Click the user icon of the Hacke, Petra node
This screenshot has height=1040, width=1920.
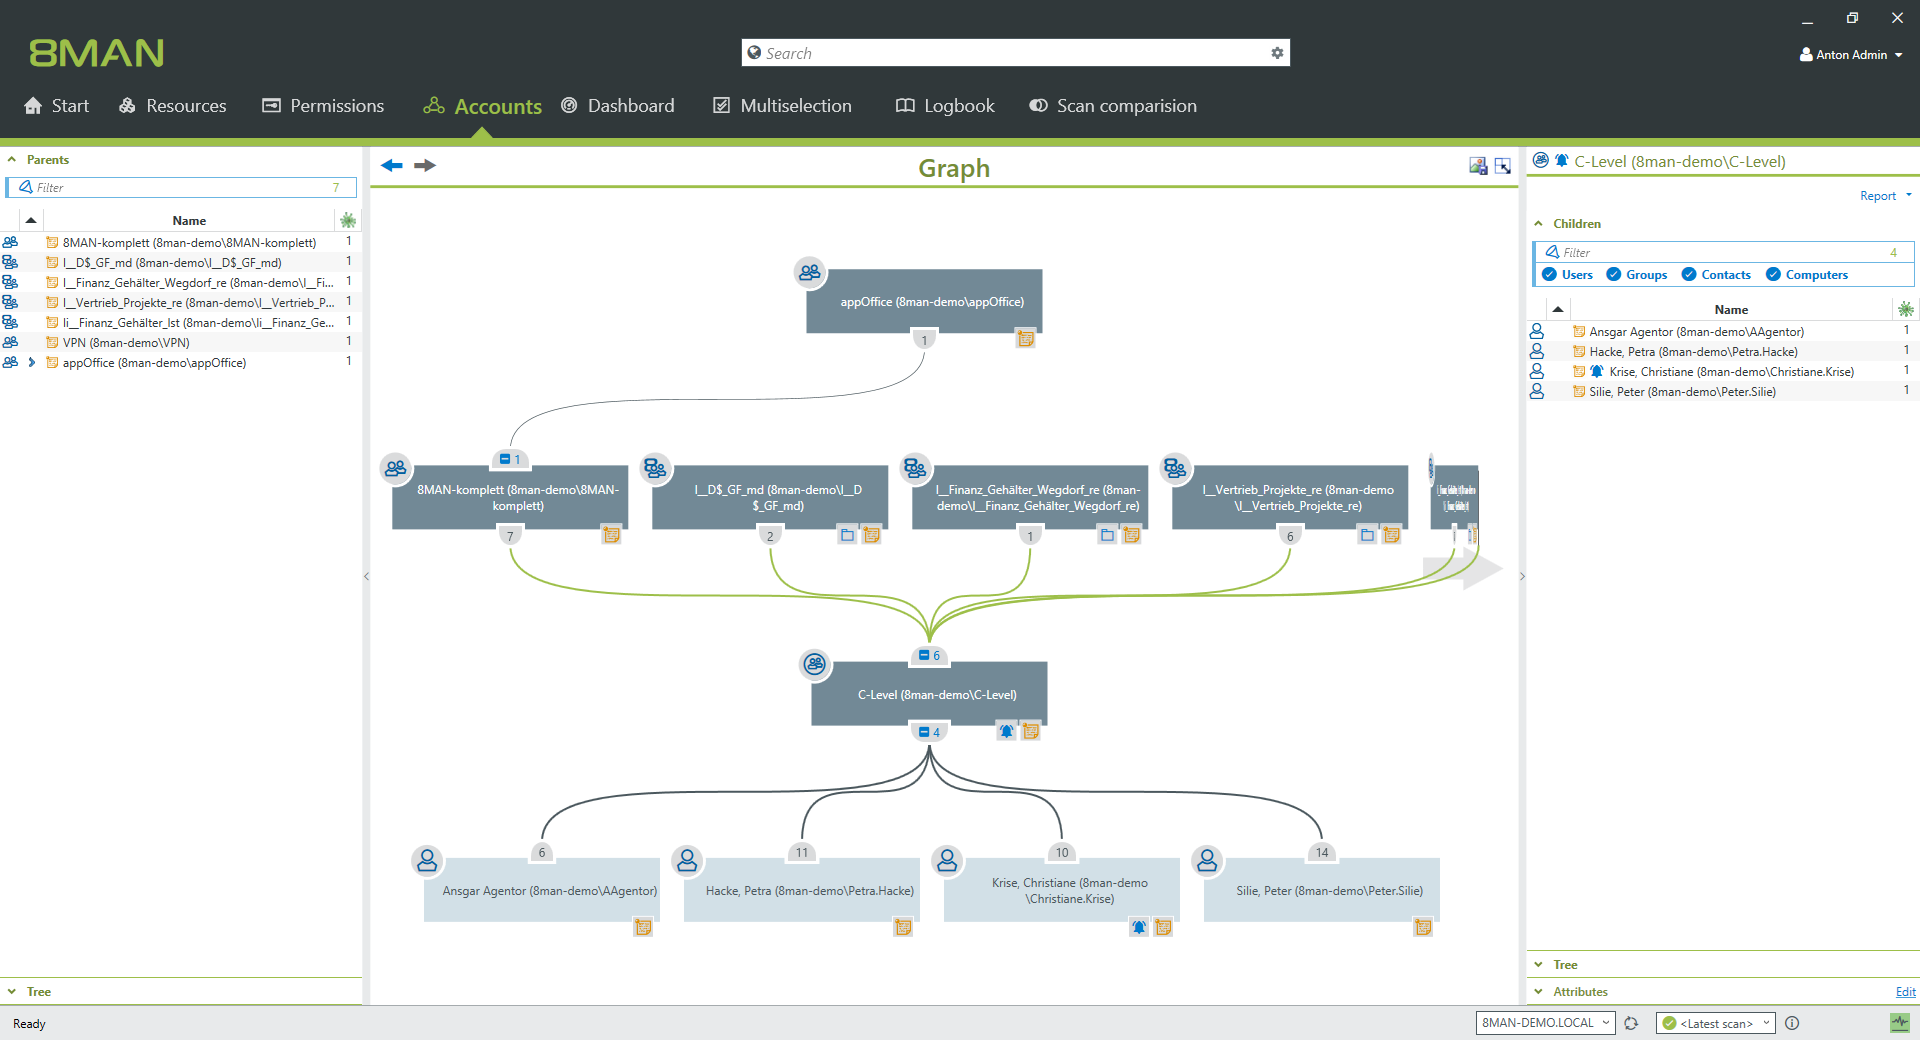tap(687, 860)
